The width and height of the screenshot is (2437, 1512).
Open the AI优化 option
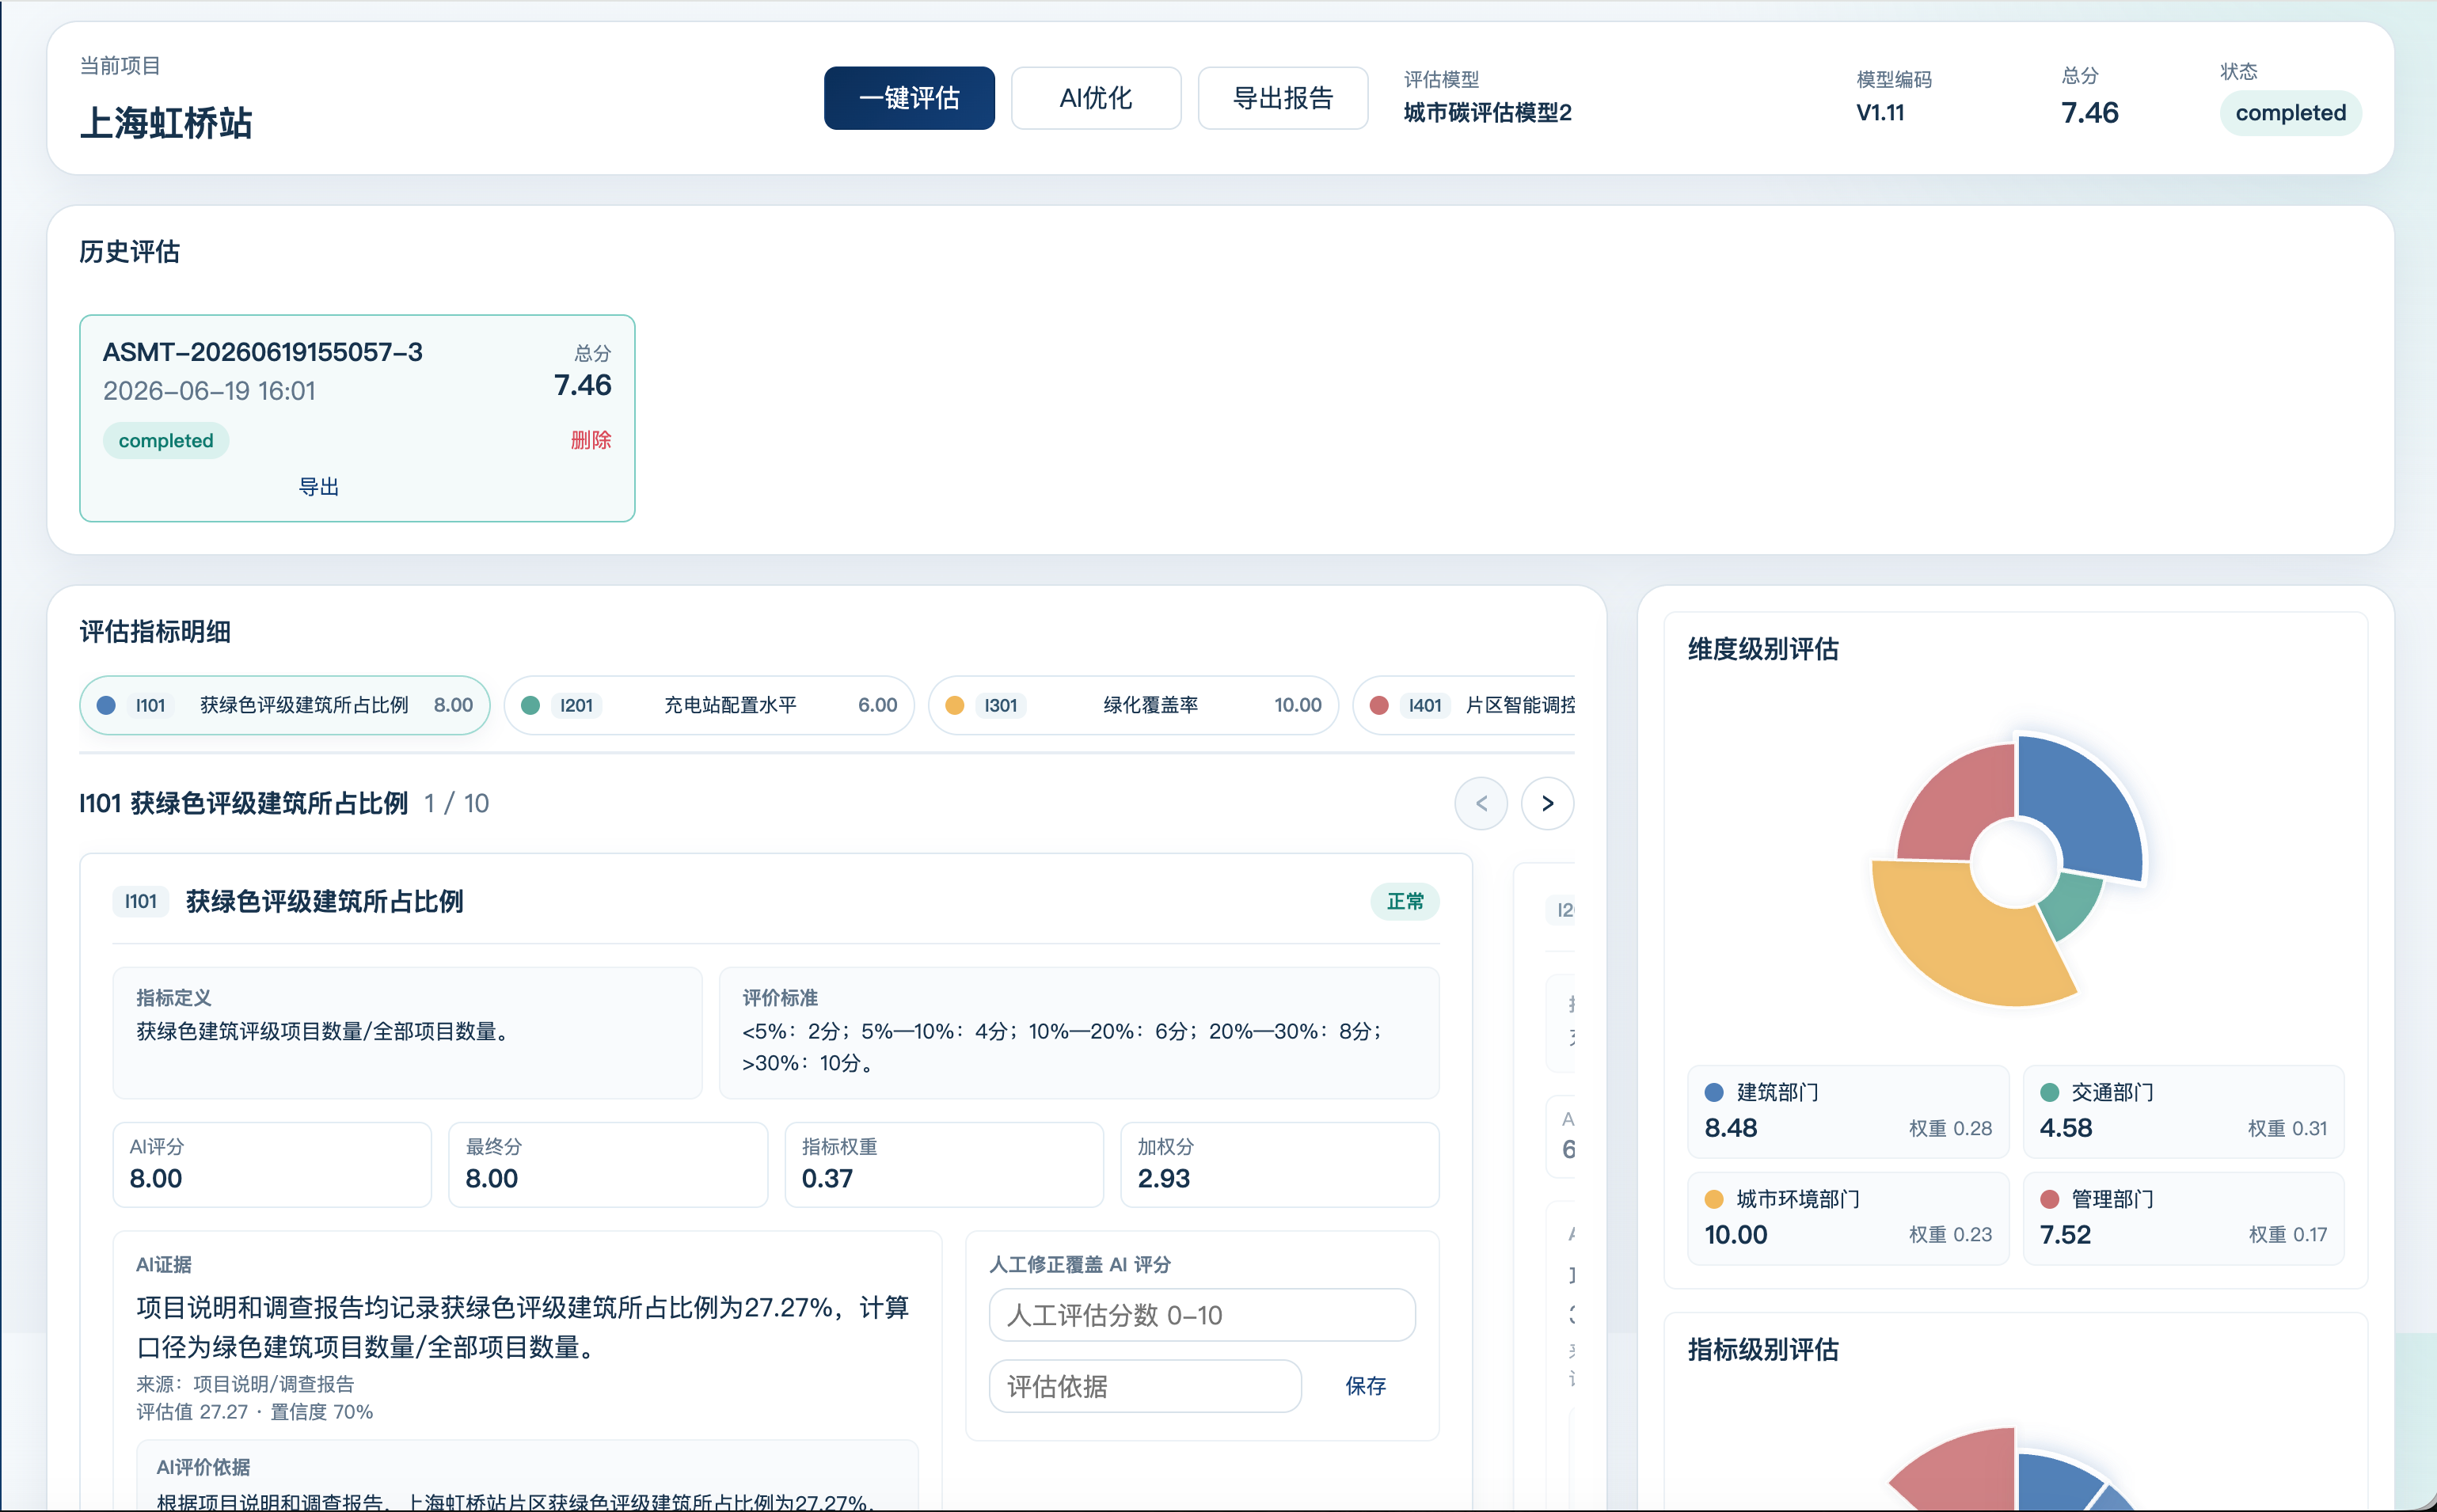pos(1096,98)
